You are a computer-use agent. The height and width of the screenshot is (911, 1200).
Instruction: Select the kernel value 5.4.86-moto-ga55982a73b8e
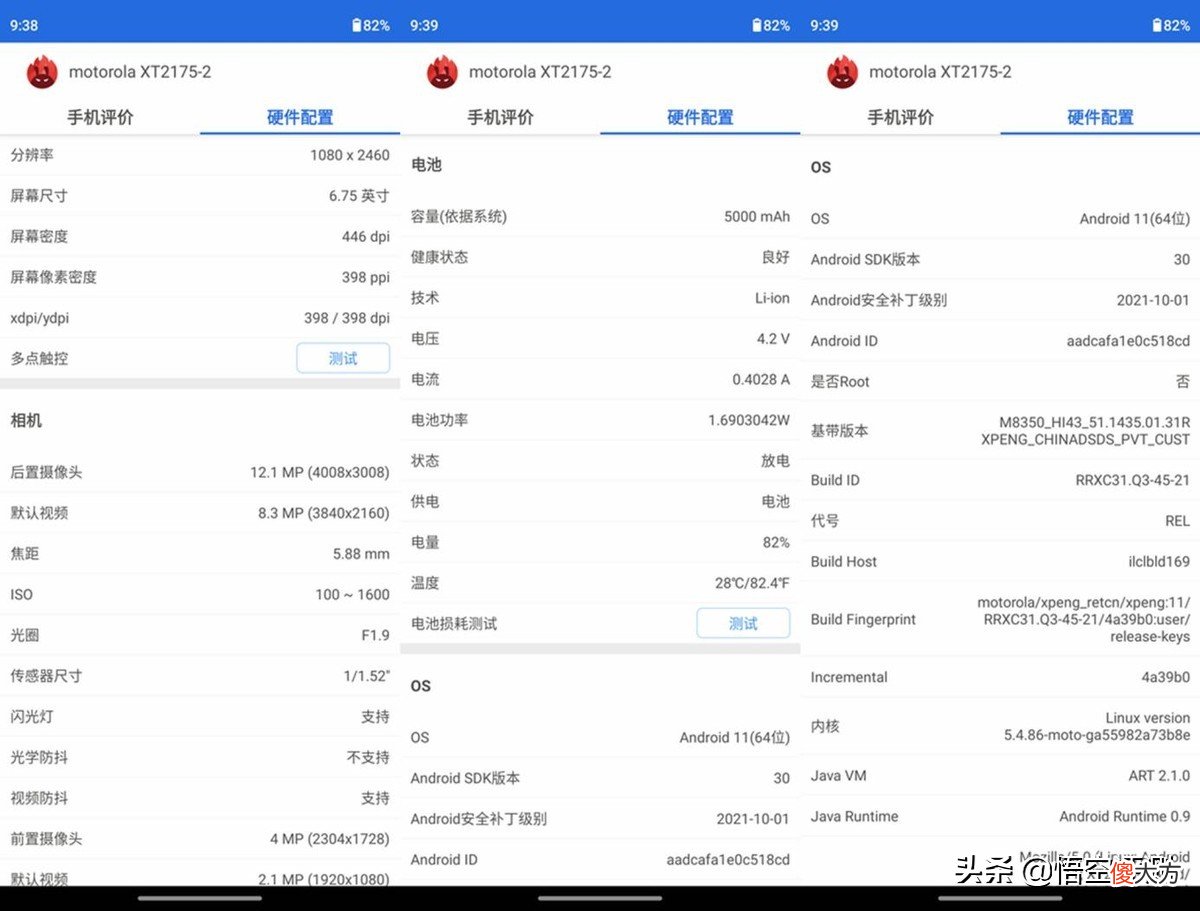[x=1097, y=735]
